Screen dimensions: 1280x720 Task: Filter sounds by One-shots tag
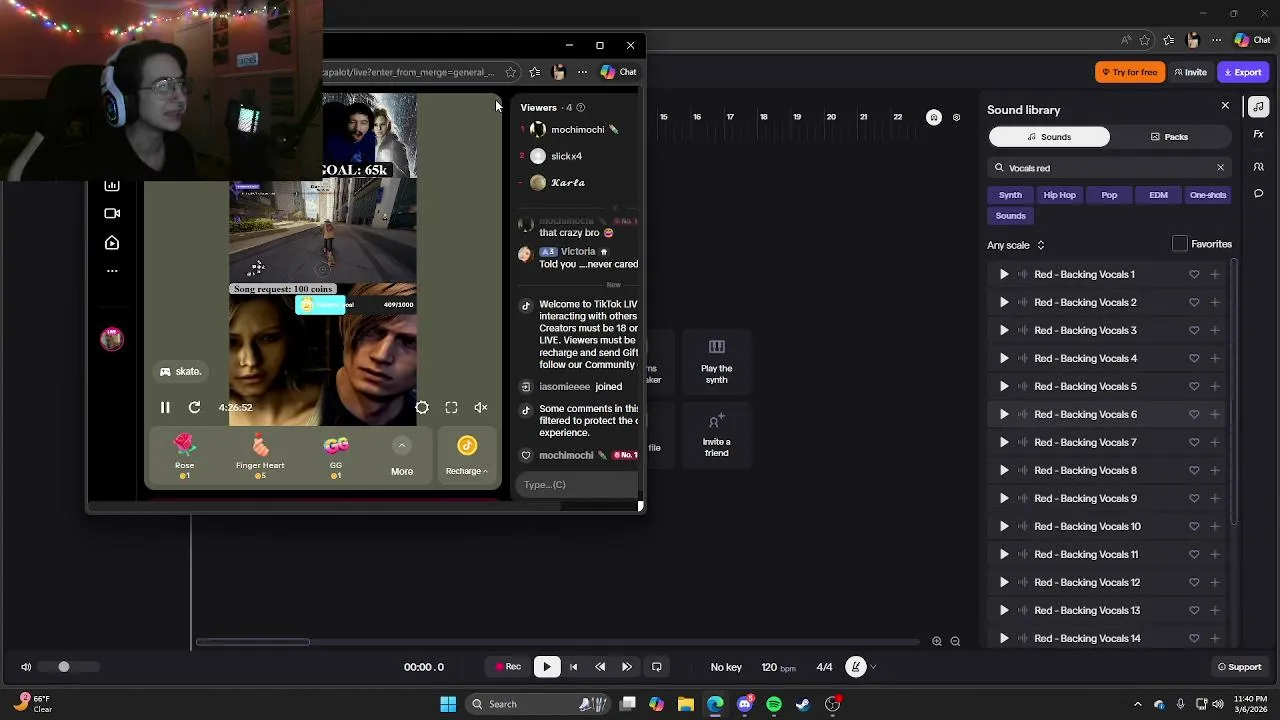tap(1207, 195)
